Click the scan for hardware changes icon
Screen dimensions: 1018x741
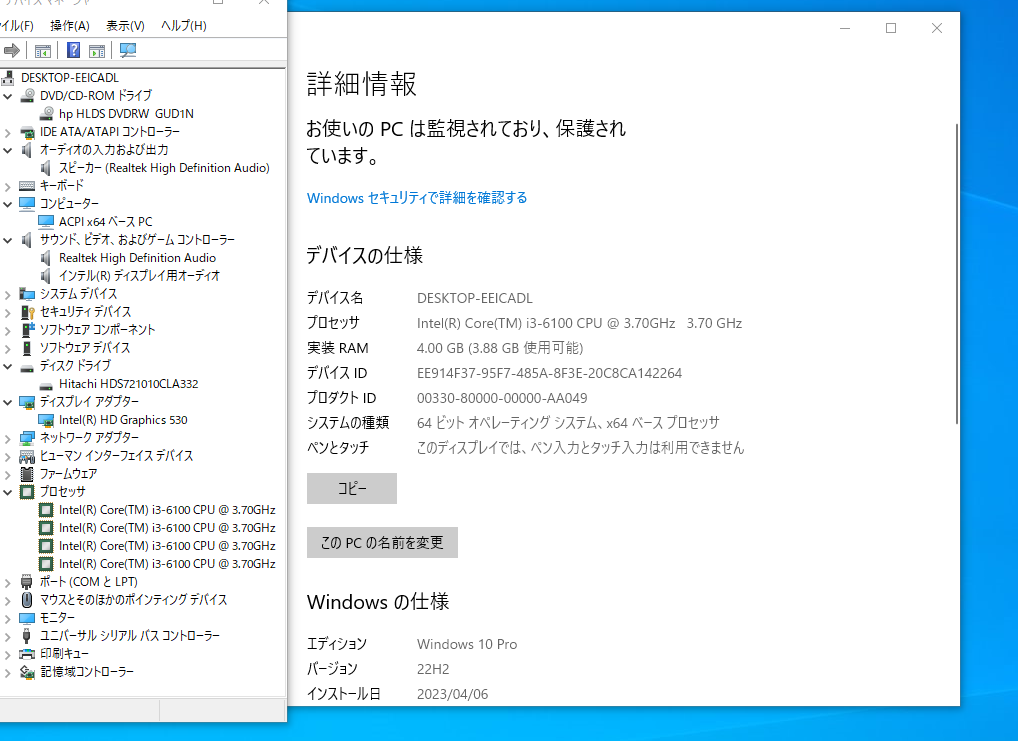point(128,51)
